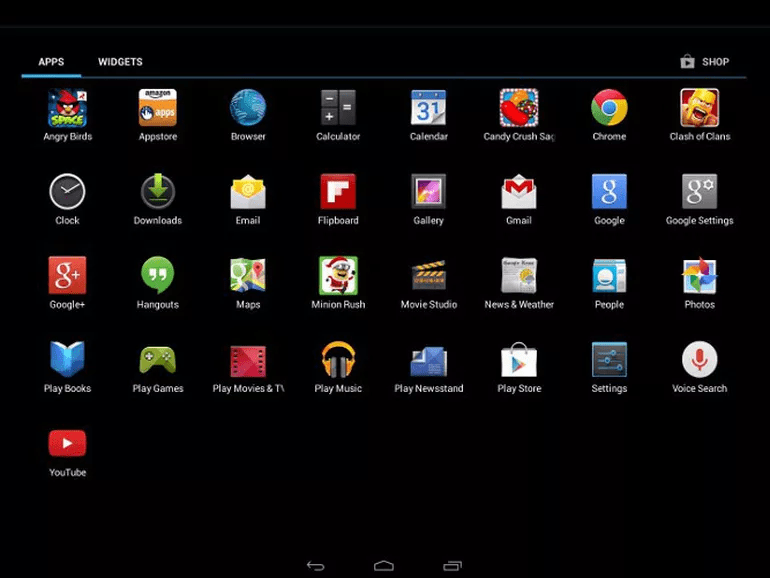Image resolution: width=770 pixels, height=578 pixels.
Task: Select the Apps tab
Action: (x=51, y=62)
